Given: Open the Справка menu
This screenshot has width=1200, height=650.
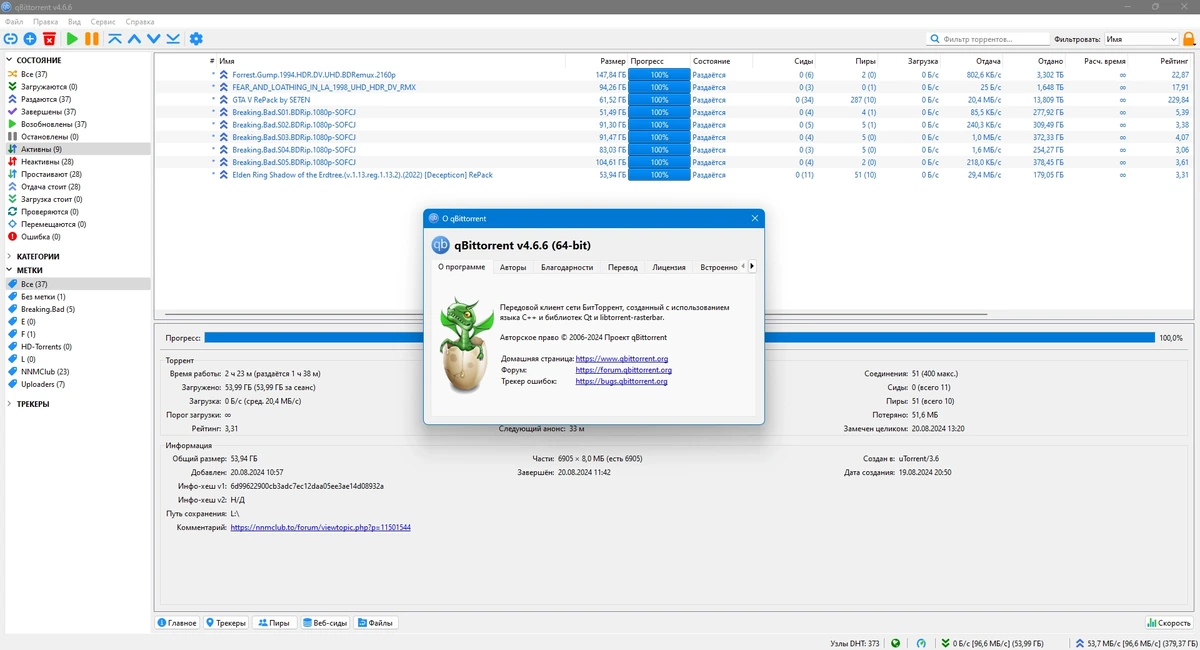Looking at the screenshot, I should pos(140,21).
